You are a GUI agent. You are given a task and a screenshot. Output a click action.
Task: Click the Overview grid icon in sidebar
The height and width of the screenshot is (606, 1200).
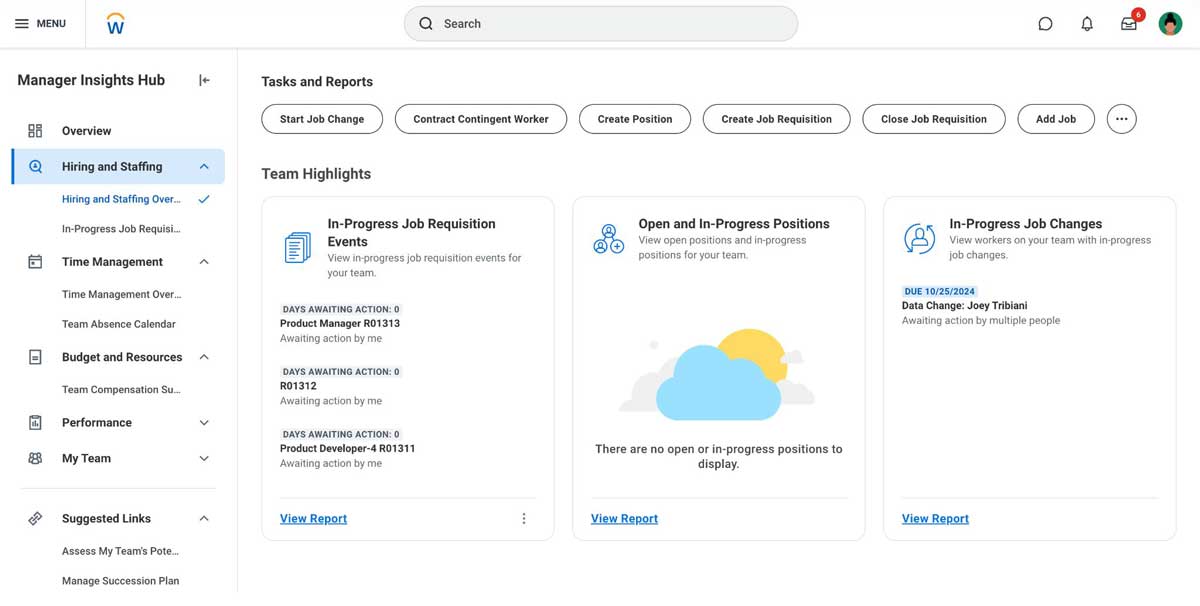(x=35, y=131)
